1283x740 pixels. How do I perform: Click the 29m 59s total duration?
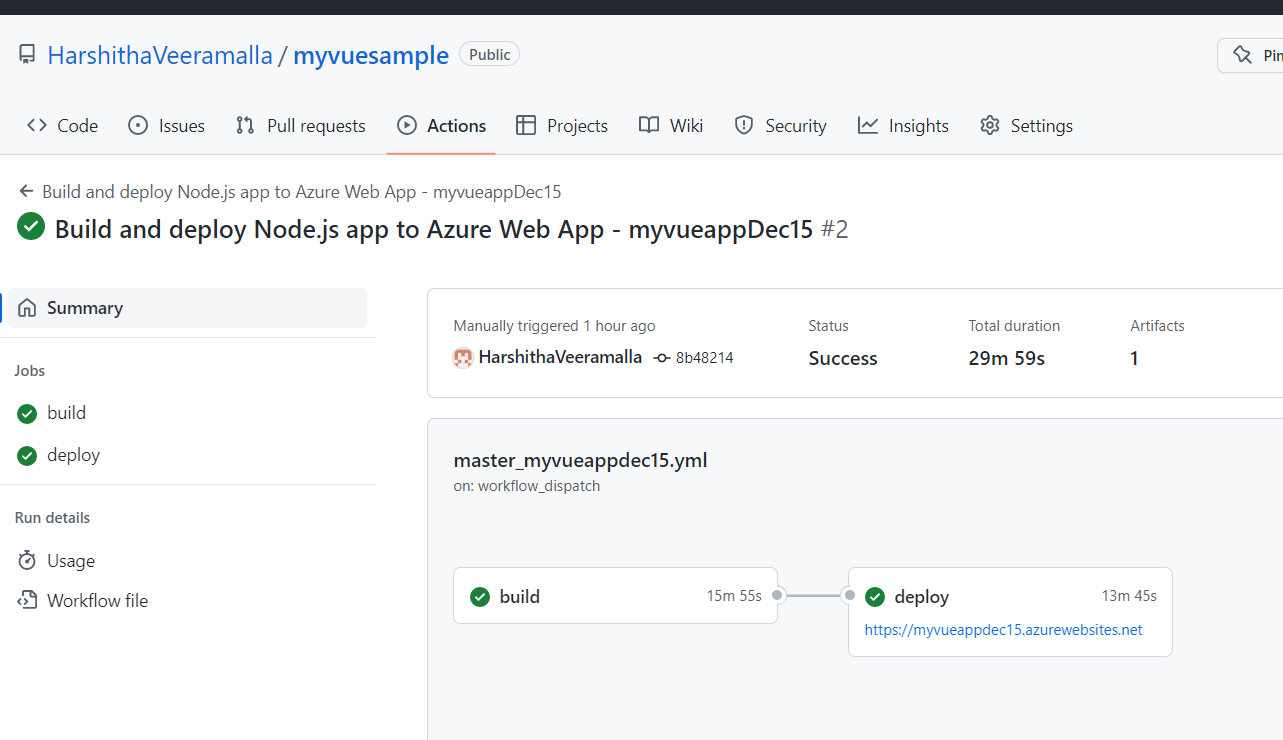[1007, 358]
